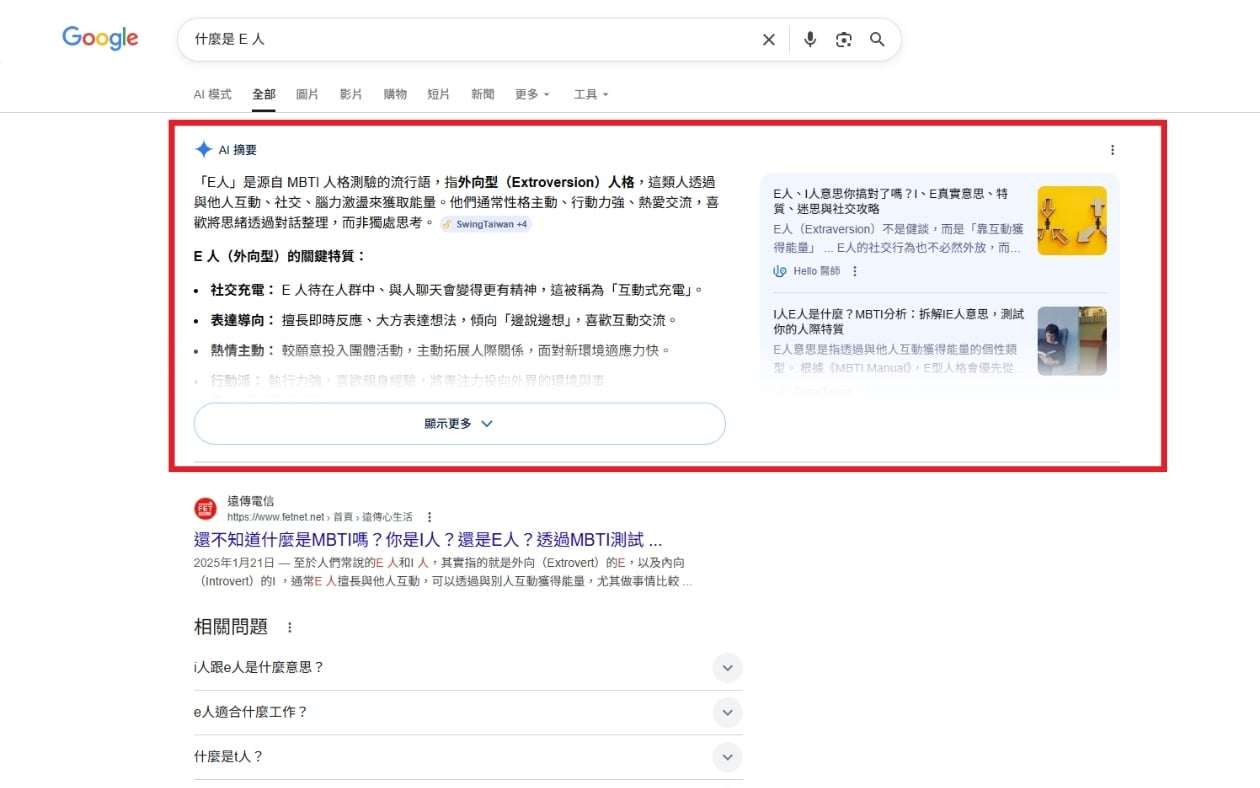
Task: Switch to the 圖片 search tab
Action: click(x=307, y=93)
